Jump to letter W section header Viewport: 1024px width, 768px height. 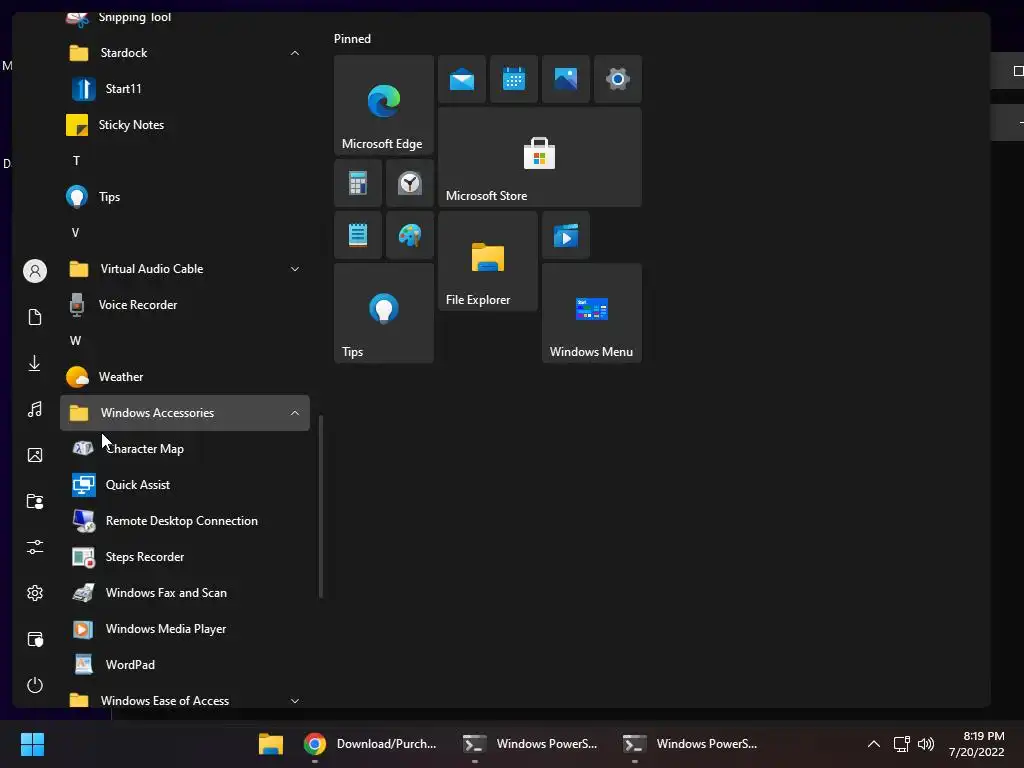pyautogui.click(x=76, y=341)
